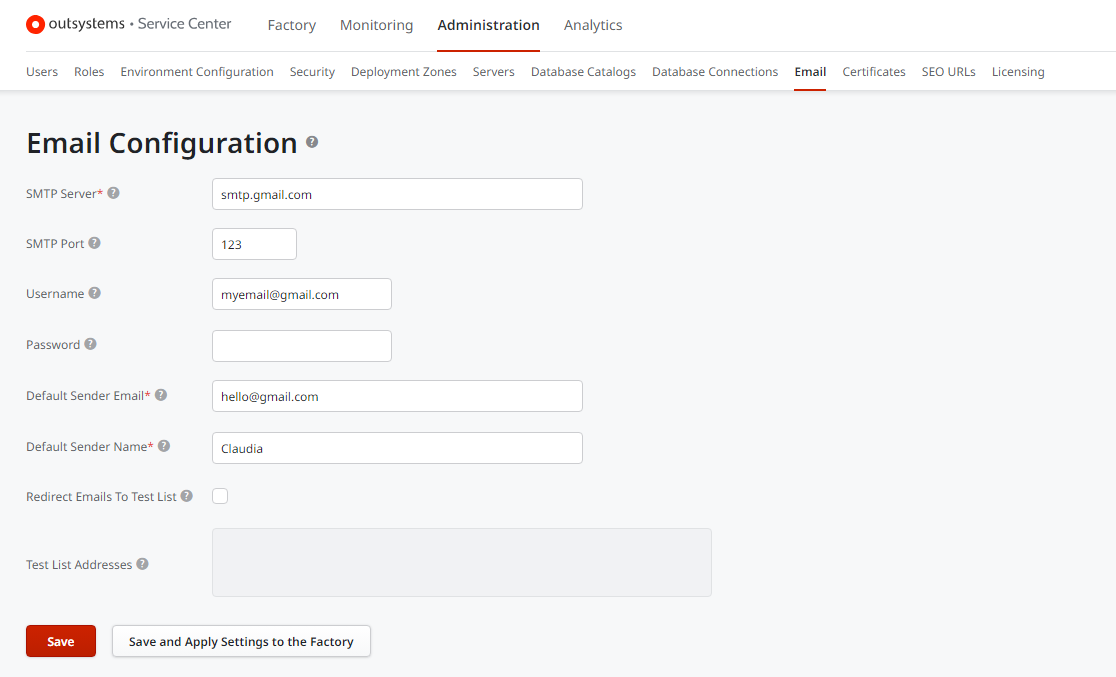Image resolution: width=1116 pixels, height=677 pixels.
Task: Click help icon next to SMTP Port
Action: [x=94, y=243]
